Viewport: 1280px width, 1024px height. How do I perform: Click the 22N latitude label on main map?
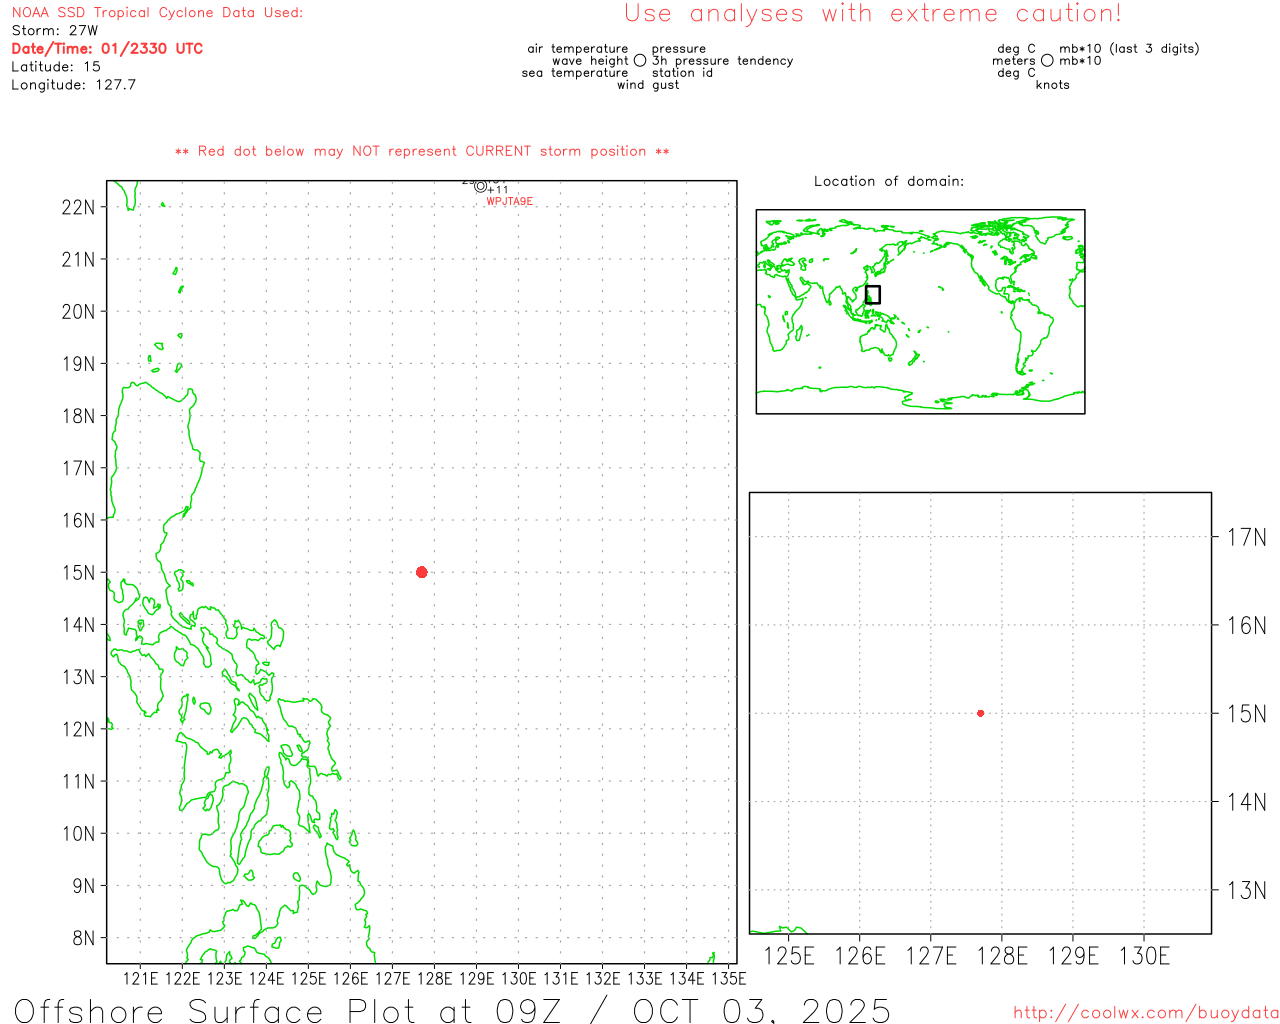[x=78, y=208]
